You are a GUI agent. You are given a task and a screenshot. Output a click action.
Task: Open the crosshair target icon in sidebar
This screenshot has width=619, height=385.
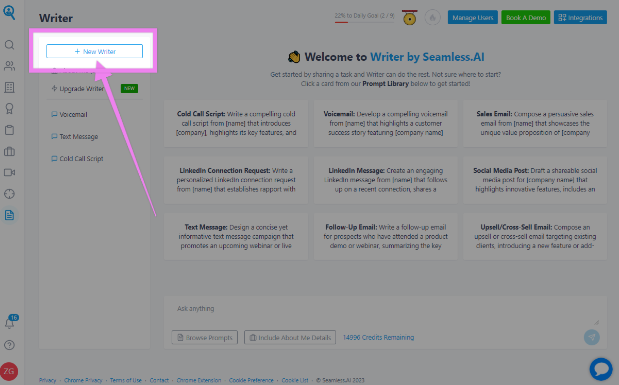click(x=9, y=194)
